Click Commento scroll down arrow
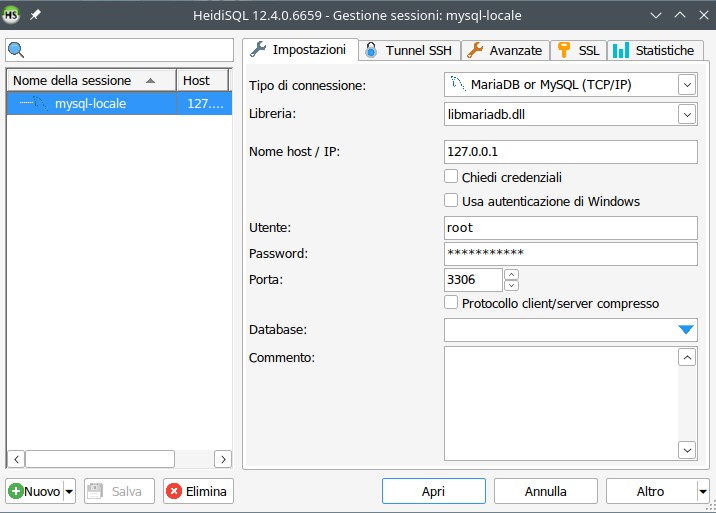This screenshot has width=716, height=513. pos(687,450)
